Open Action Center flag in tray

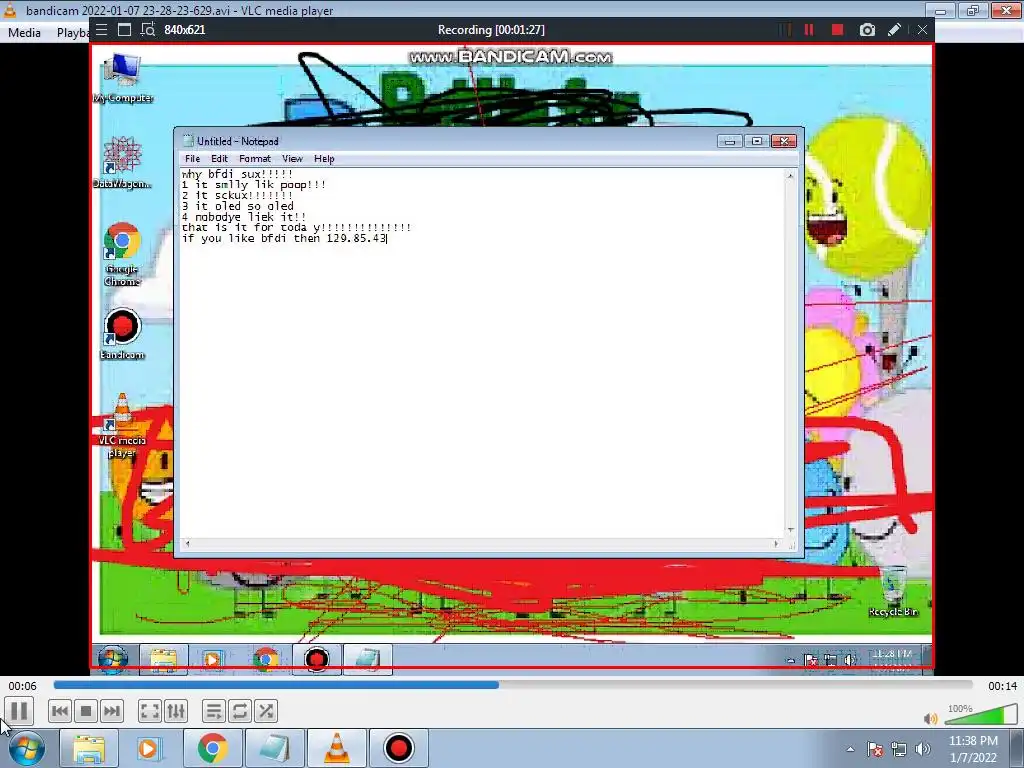tap(875, 749)
